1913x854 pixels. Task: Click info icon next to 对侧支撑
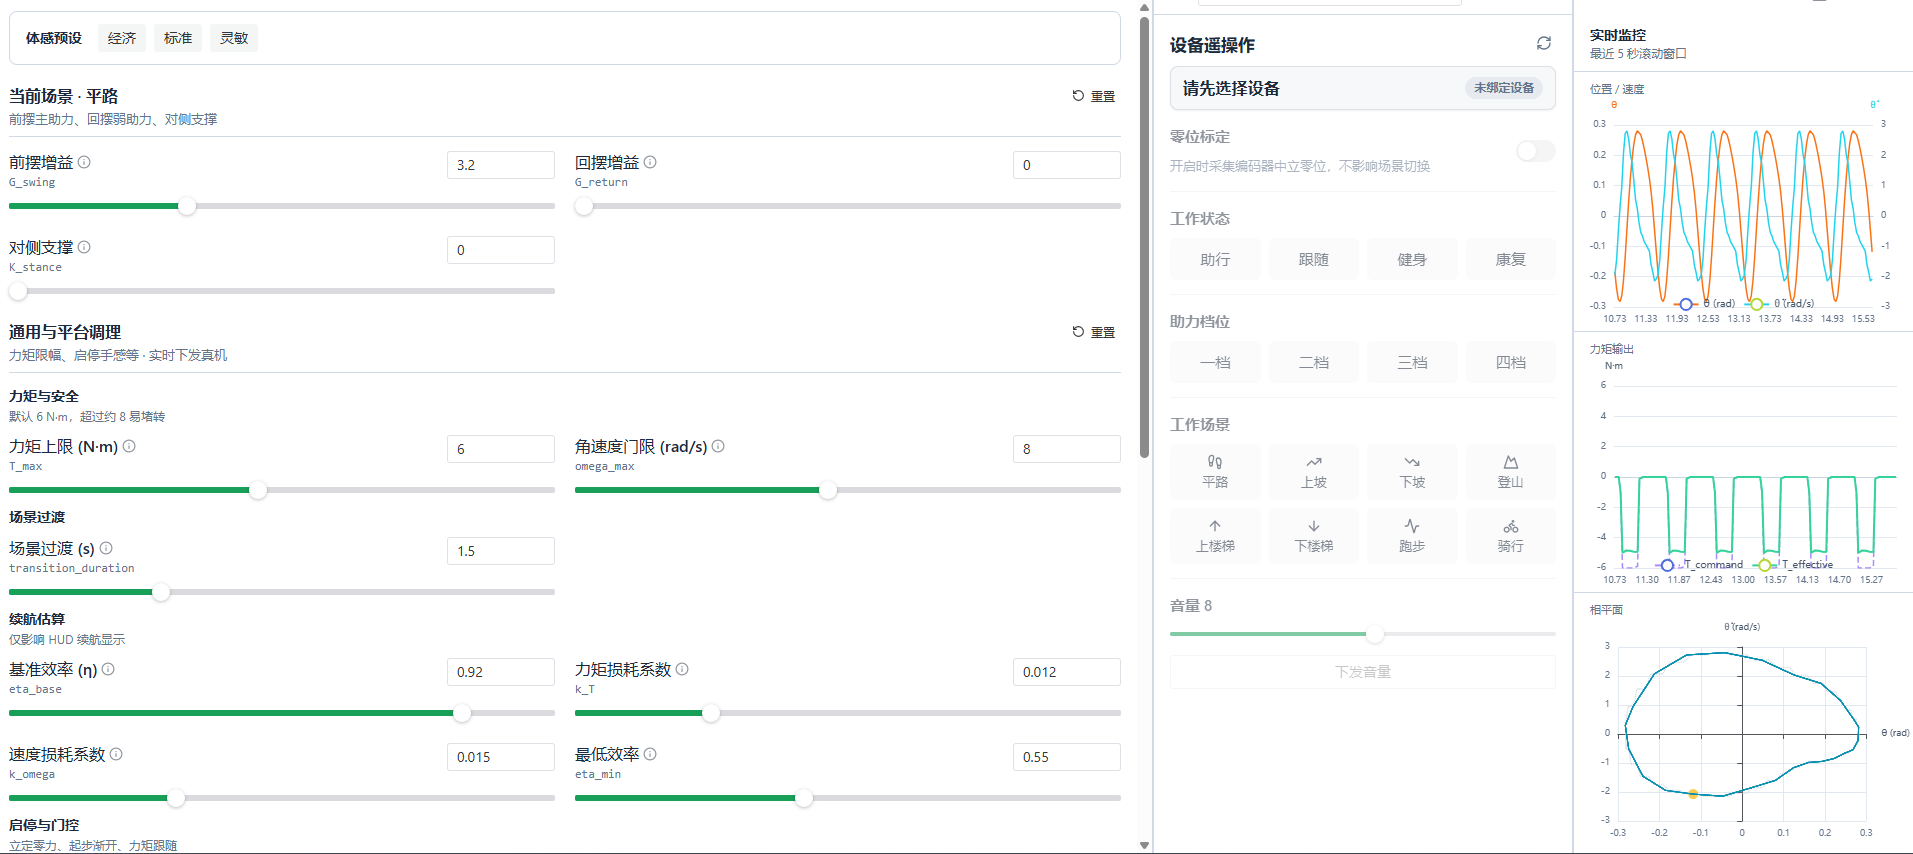(x=84, y=247)
